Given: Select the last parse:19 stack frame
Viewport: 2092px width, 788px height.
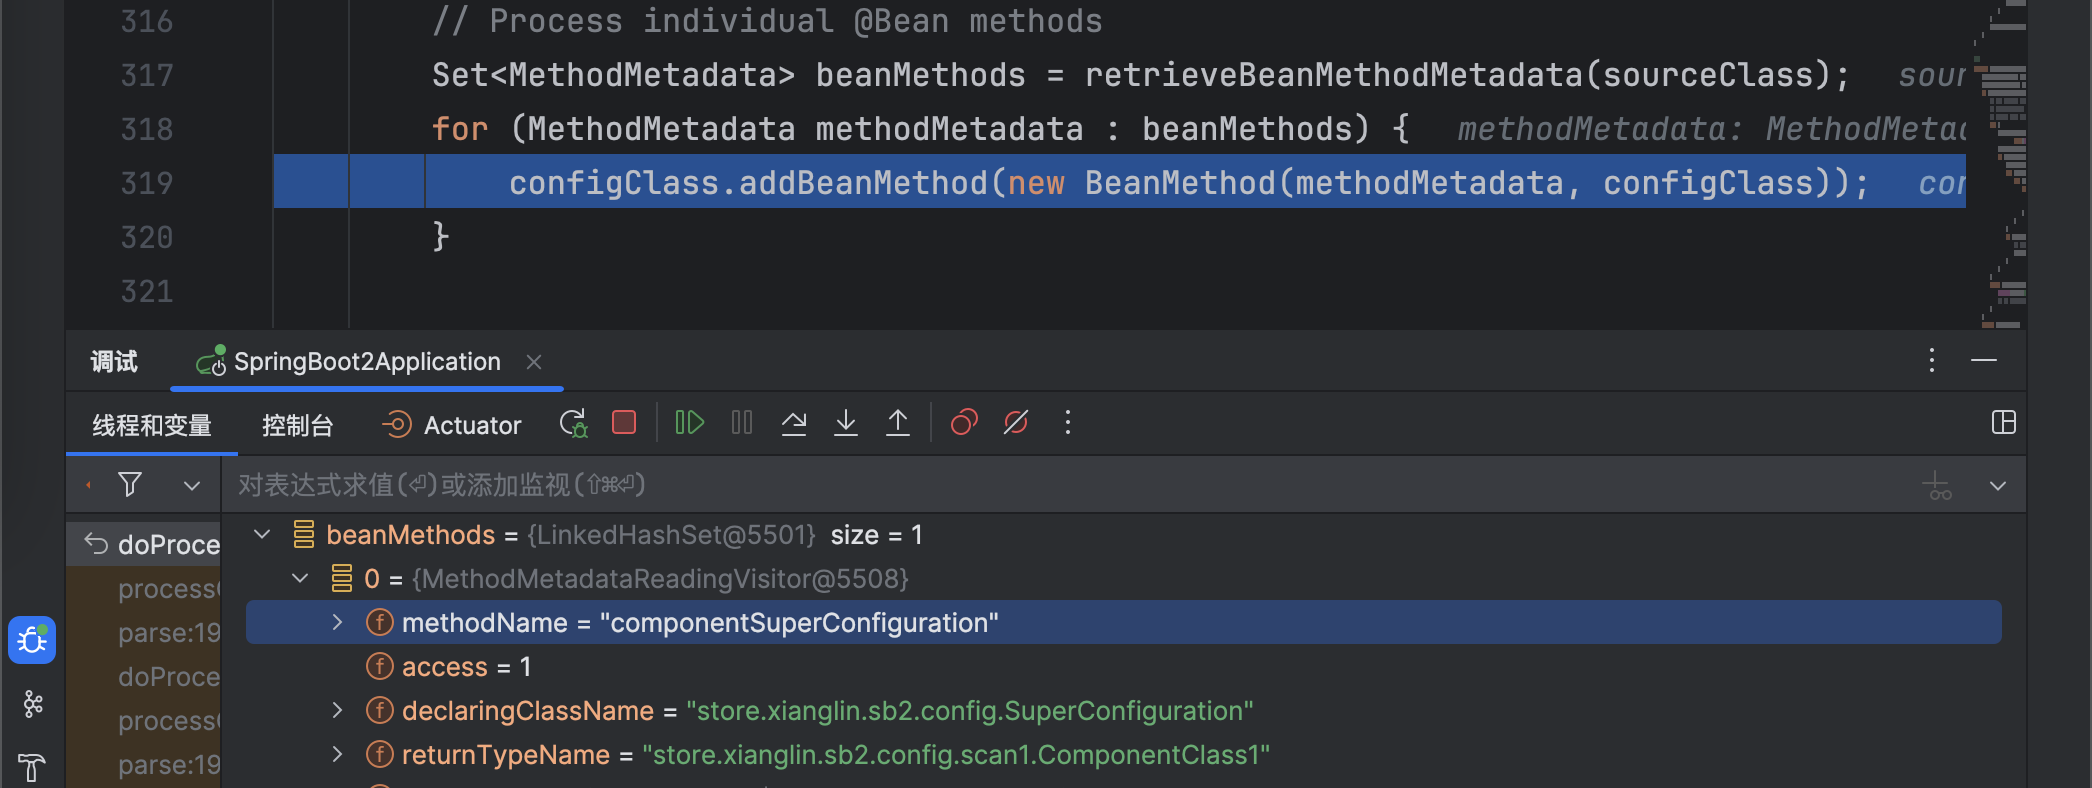Looking at the screenshot, I should tap(144, 765).
